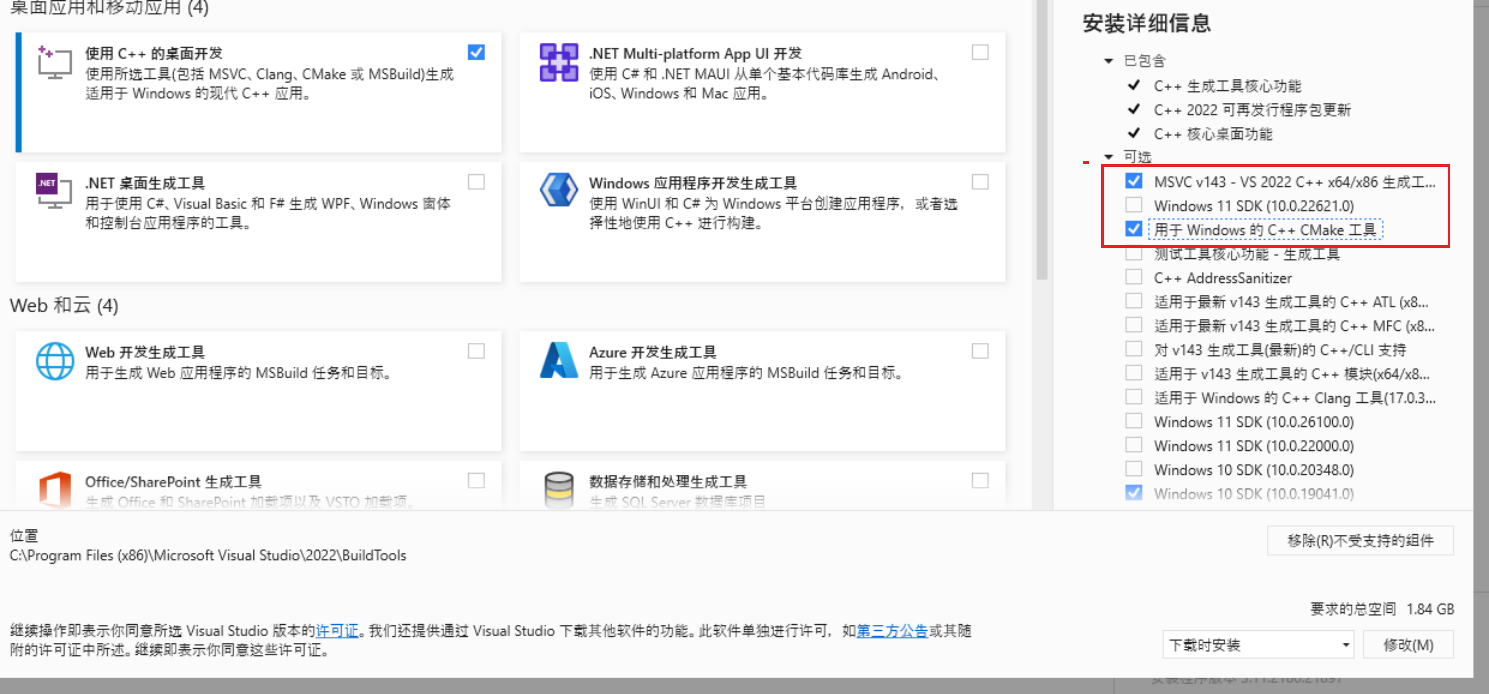Open the 许可证 license link

(337, 631)
